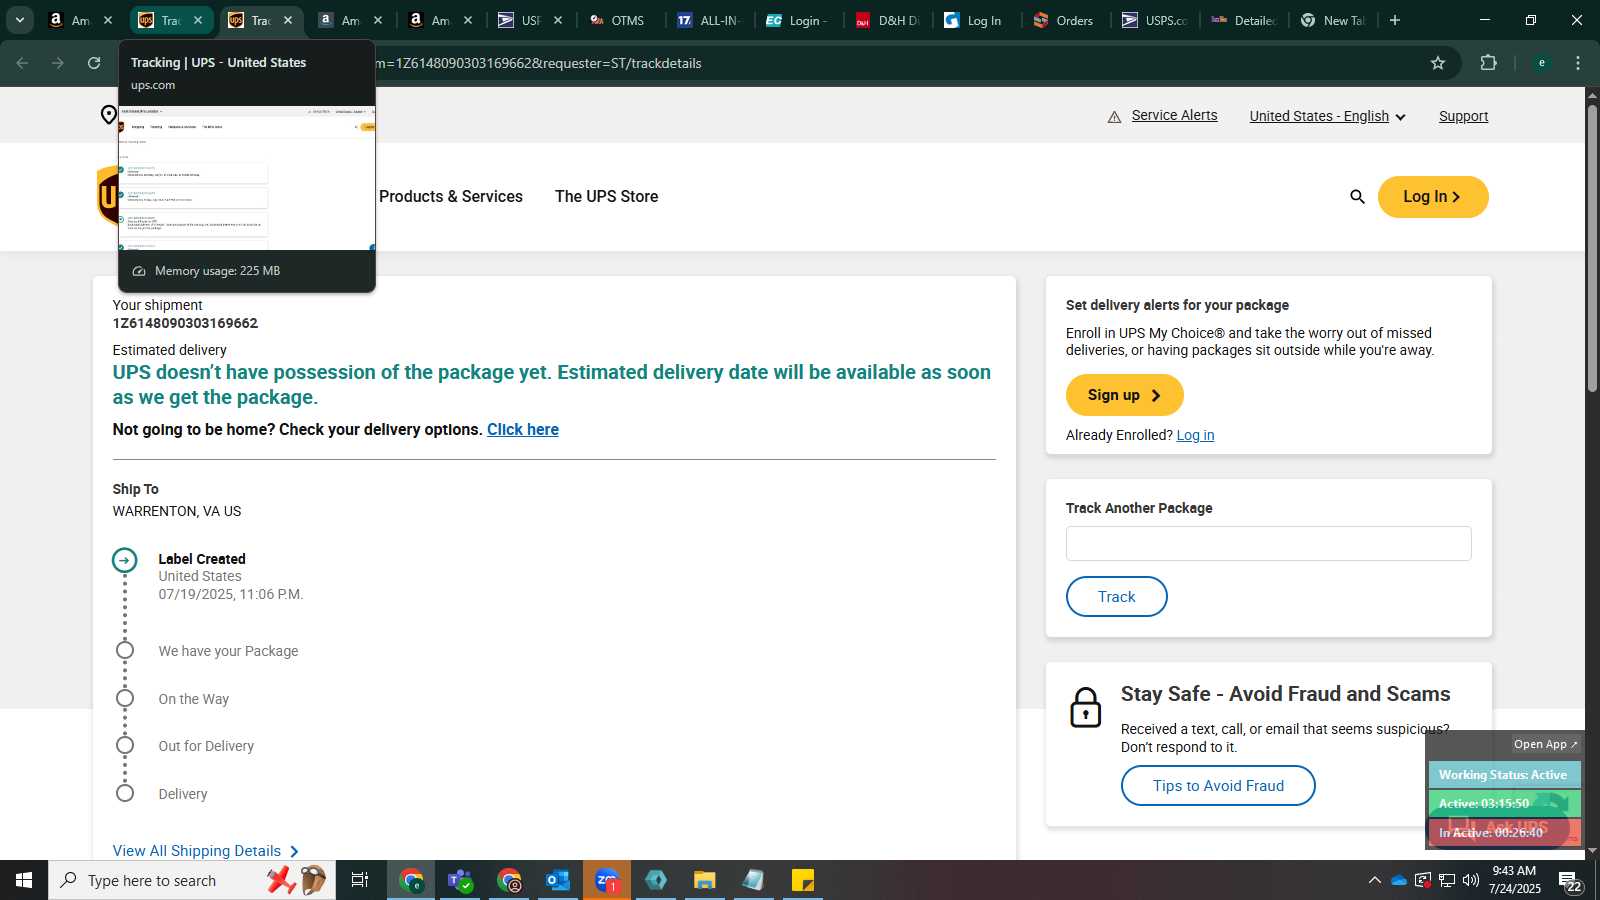
Task: Open Sticky Notes from taskbar
Action: pyautogui.click(x=803, y=880)
